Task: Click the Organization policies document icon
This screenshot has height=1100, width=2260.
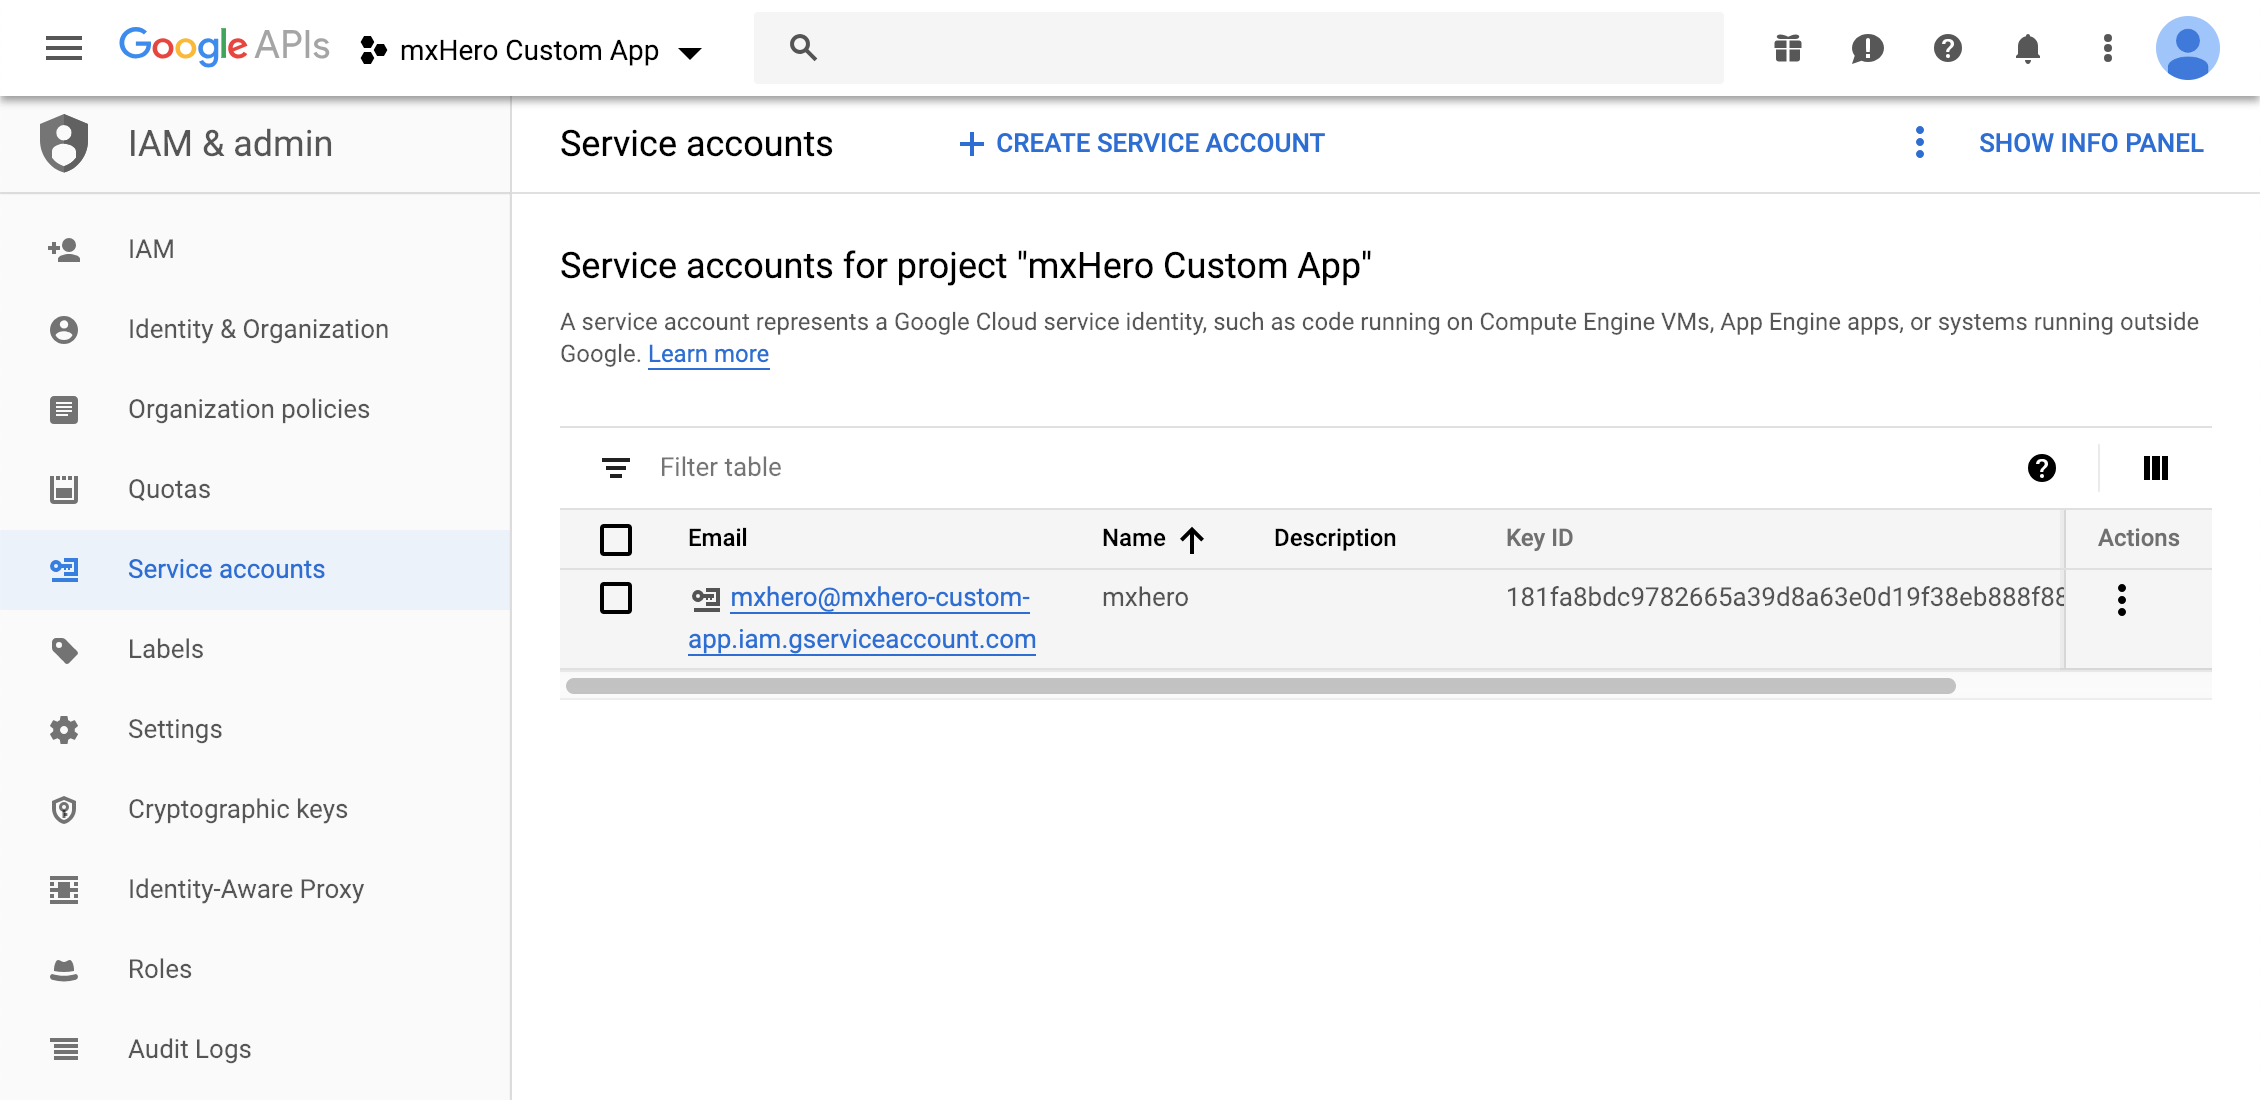Action: coord(64,409)
